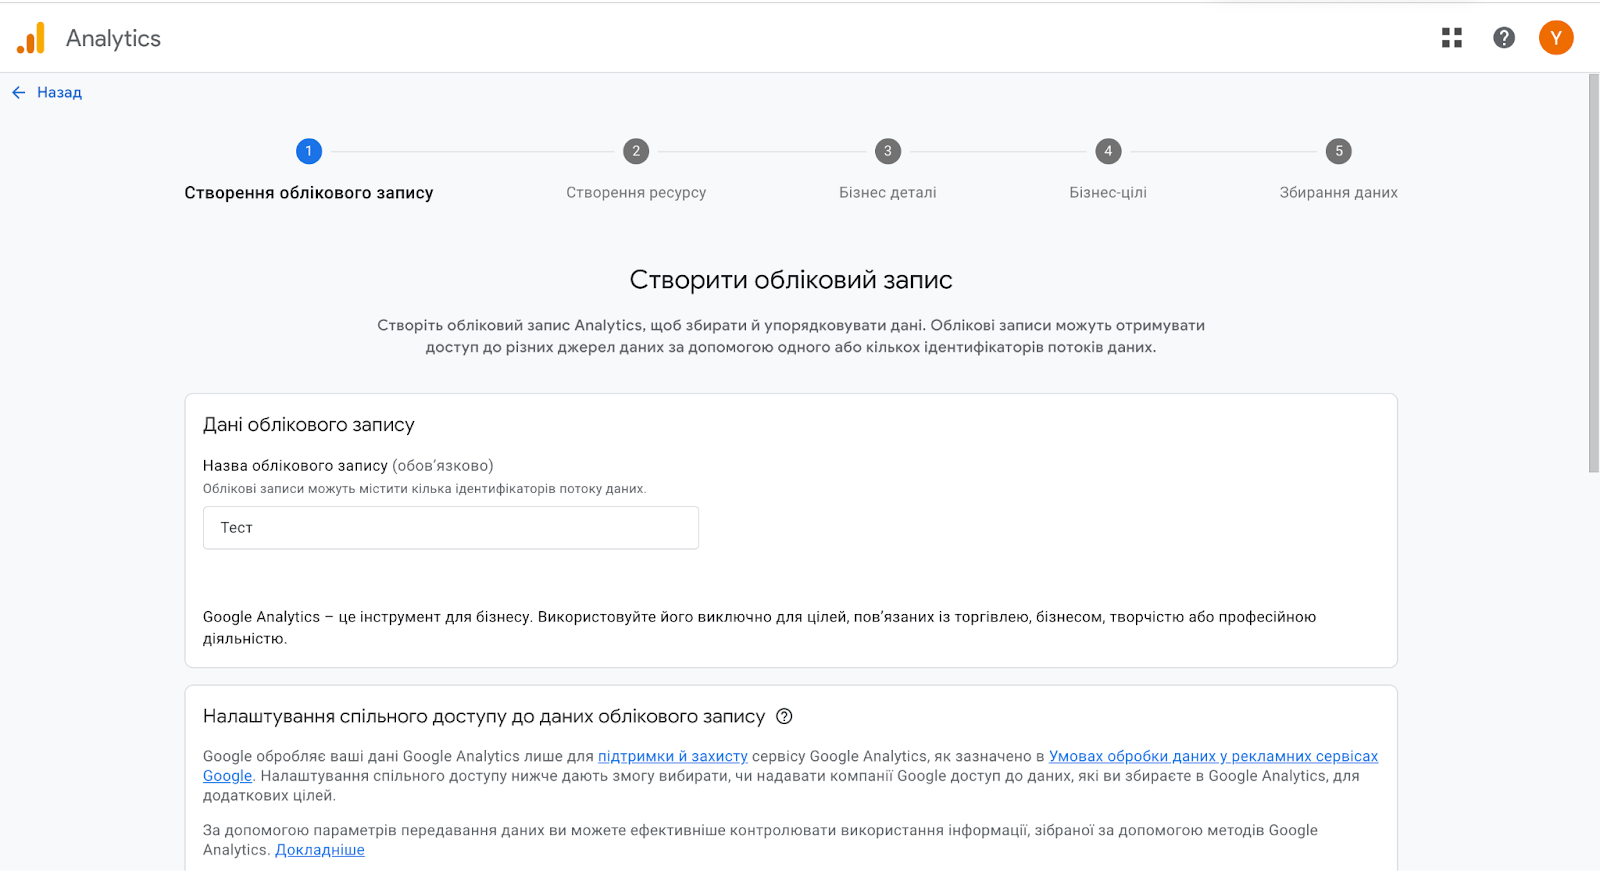Select step 1 circle in the stepper

(309, 151)
